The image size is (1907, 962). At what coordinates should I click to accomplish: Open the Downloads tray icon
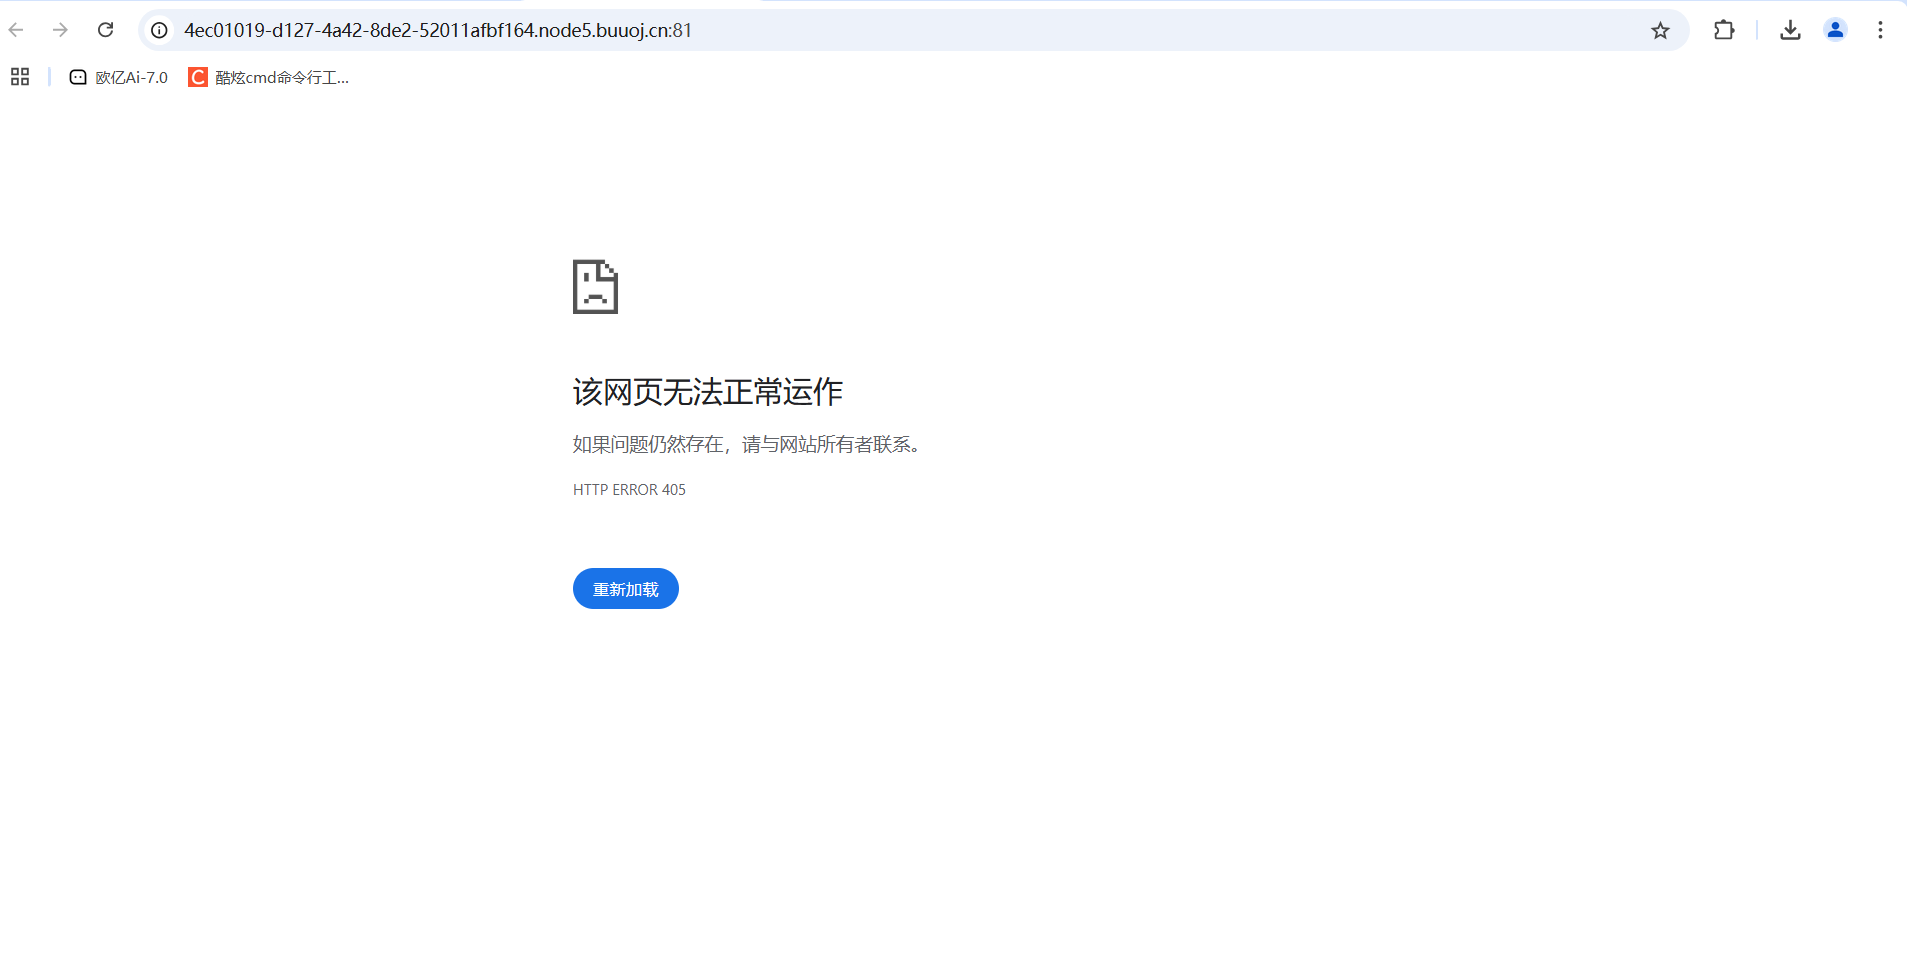(x=1790, y=30)
